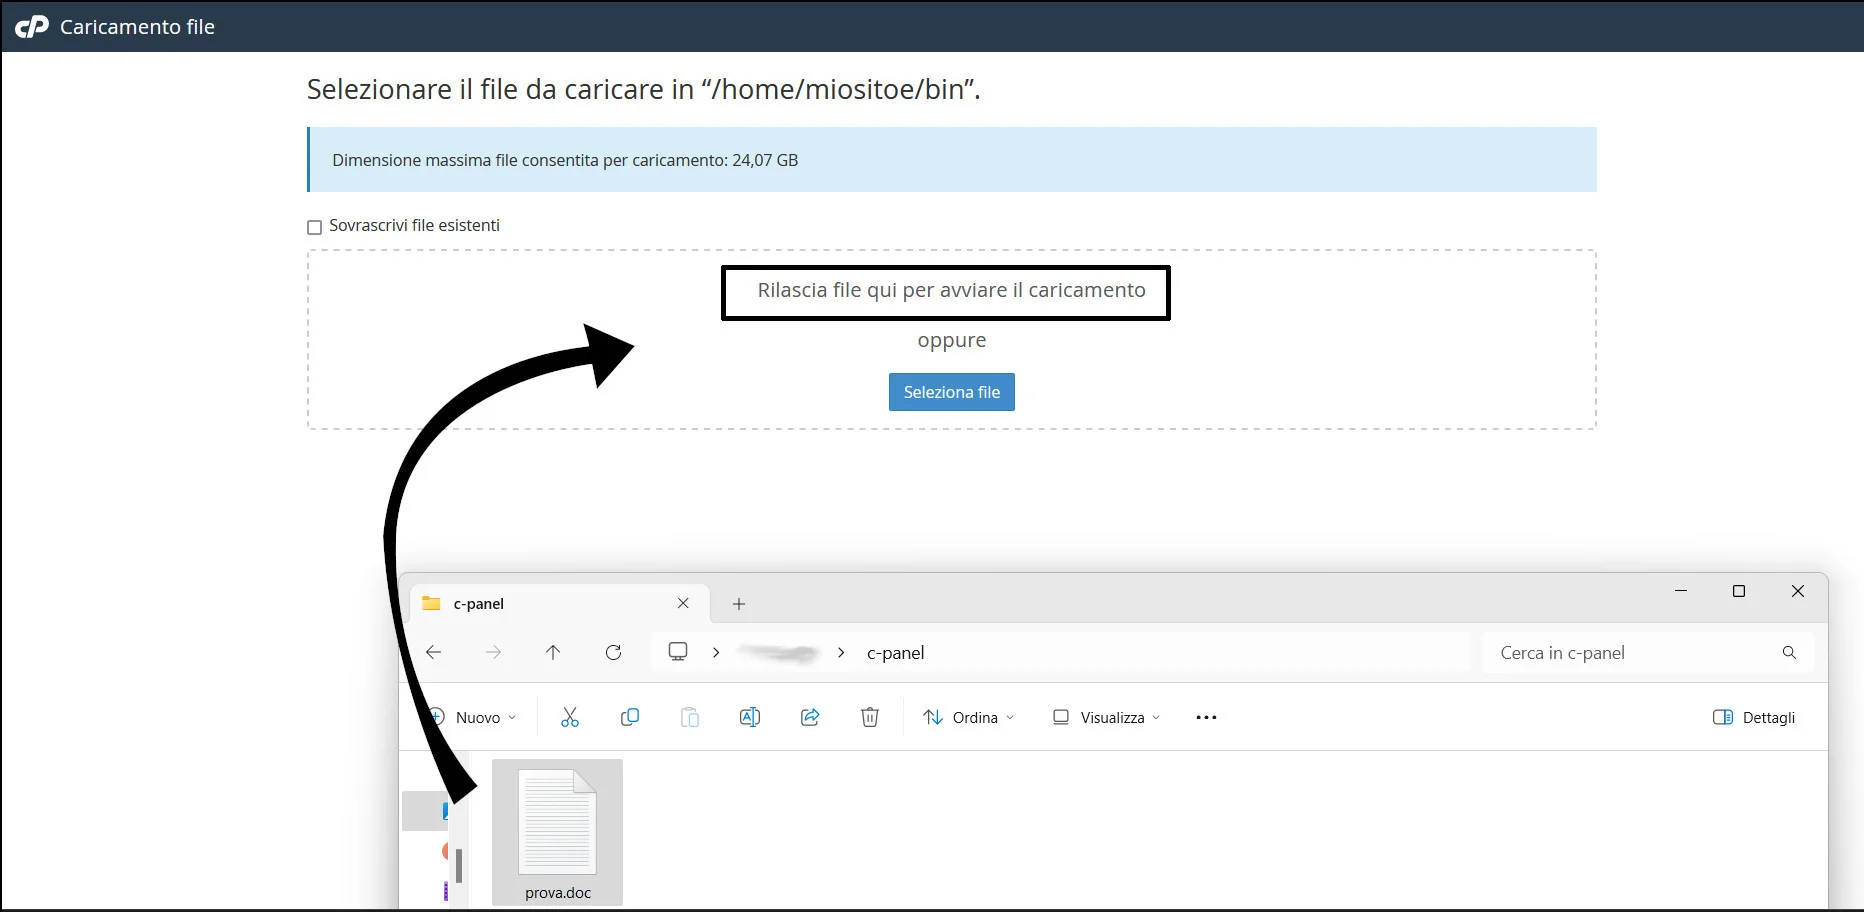Image resolution: width=1864 pixels, height=912 pixels.
Task: Click the cPanel logo
Action: pos(31,26)
